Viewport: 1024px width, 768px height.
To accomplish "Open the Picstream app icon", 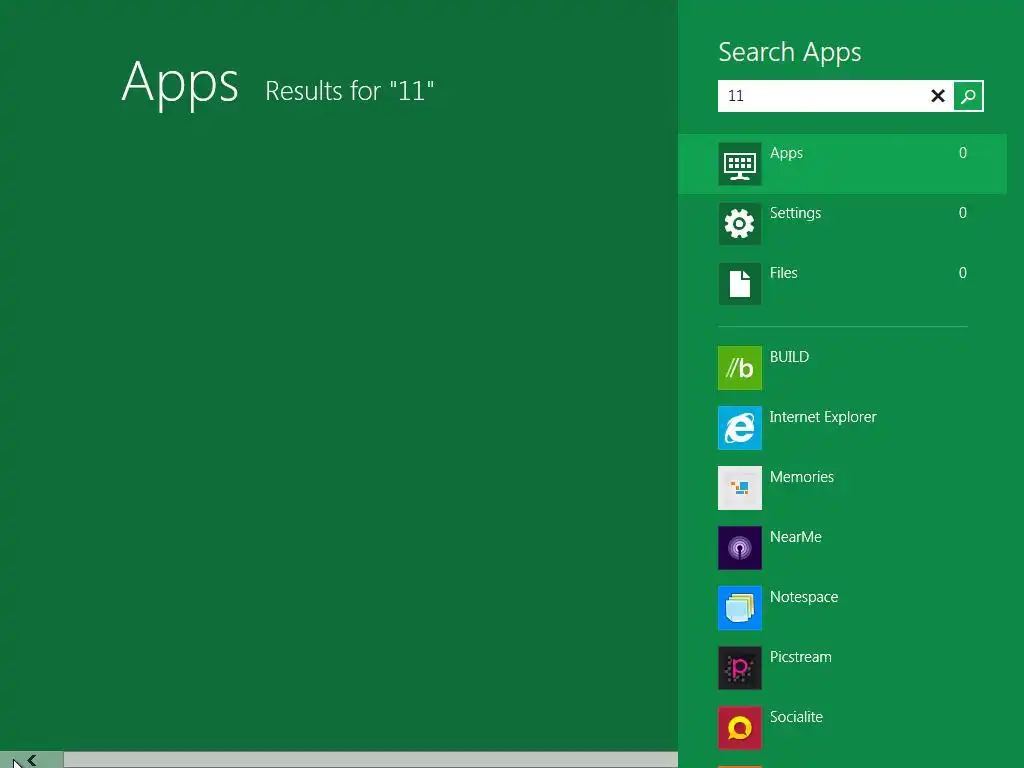I will coord(739,668).
